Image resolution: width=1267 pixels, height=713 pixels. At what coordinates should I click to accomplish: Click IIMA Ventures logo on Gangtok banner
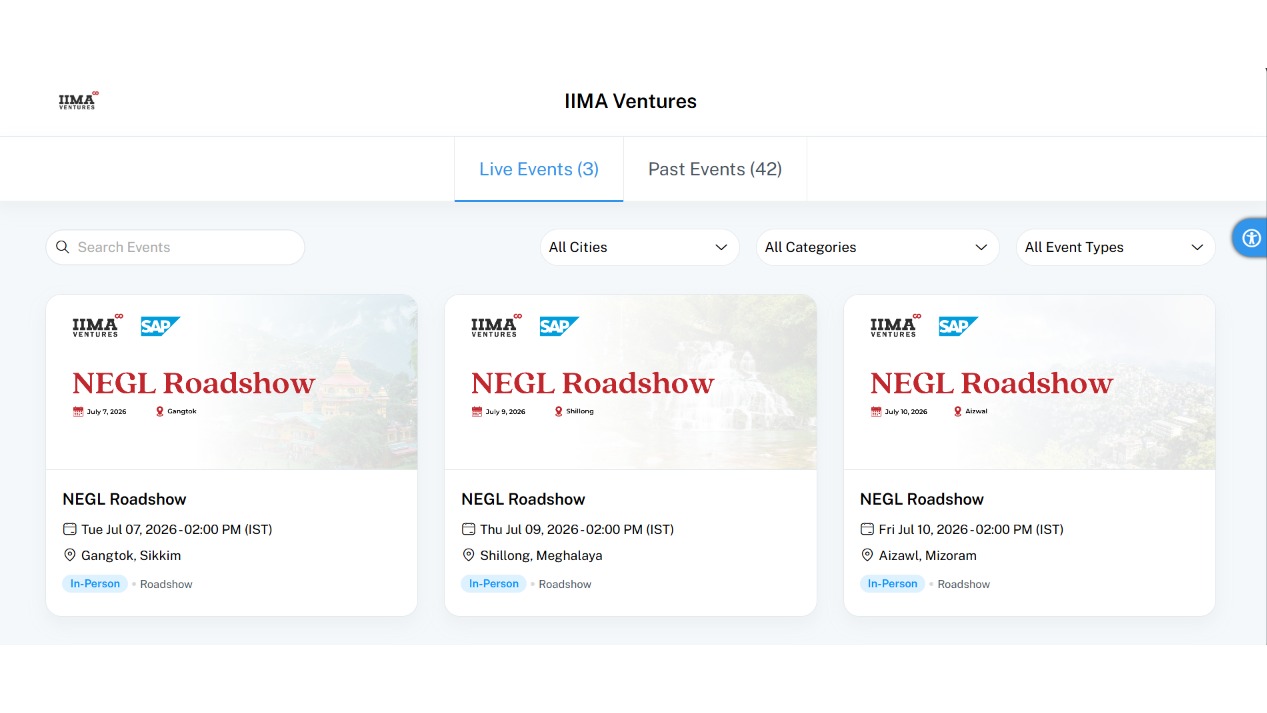[97, 325]
